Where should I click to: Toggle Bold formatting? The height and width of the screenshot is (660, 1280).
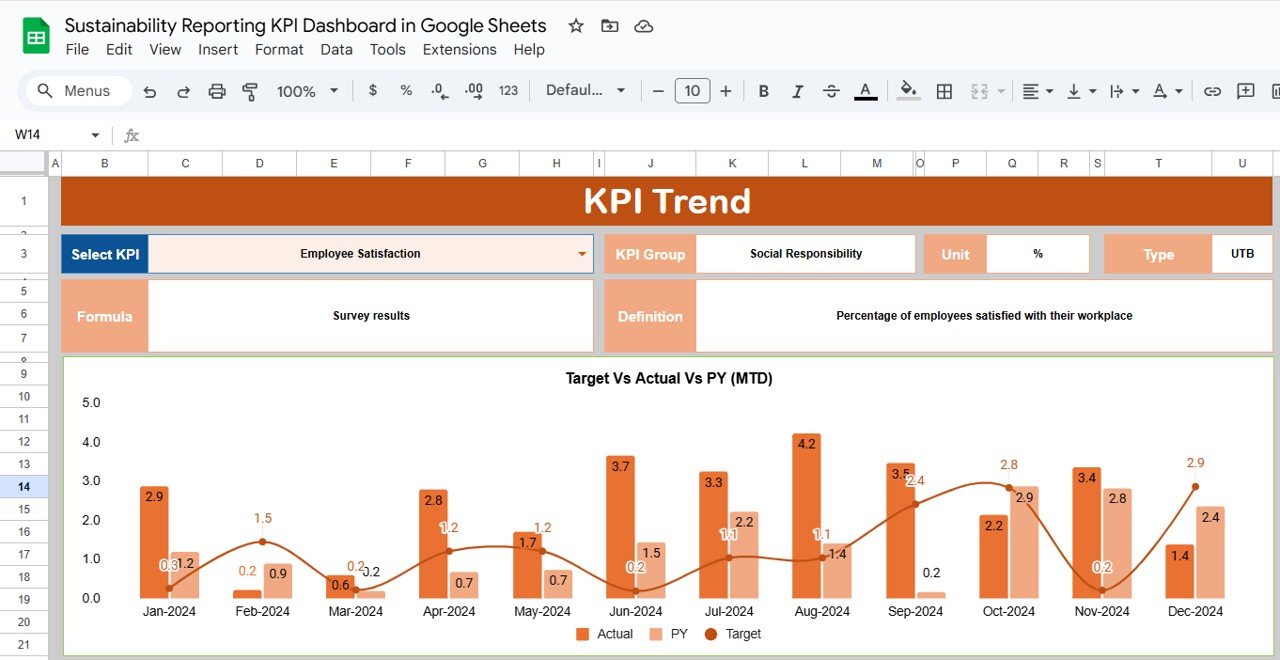[x=763, y=91]
